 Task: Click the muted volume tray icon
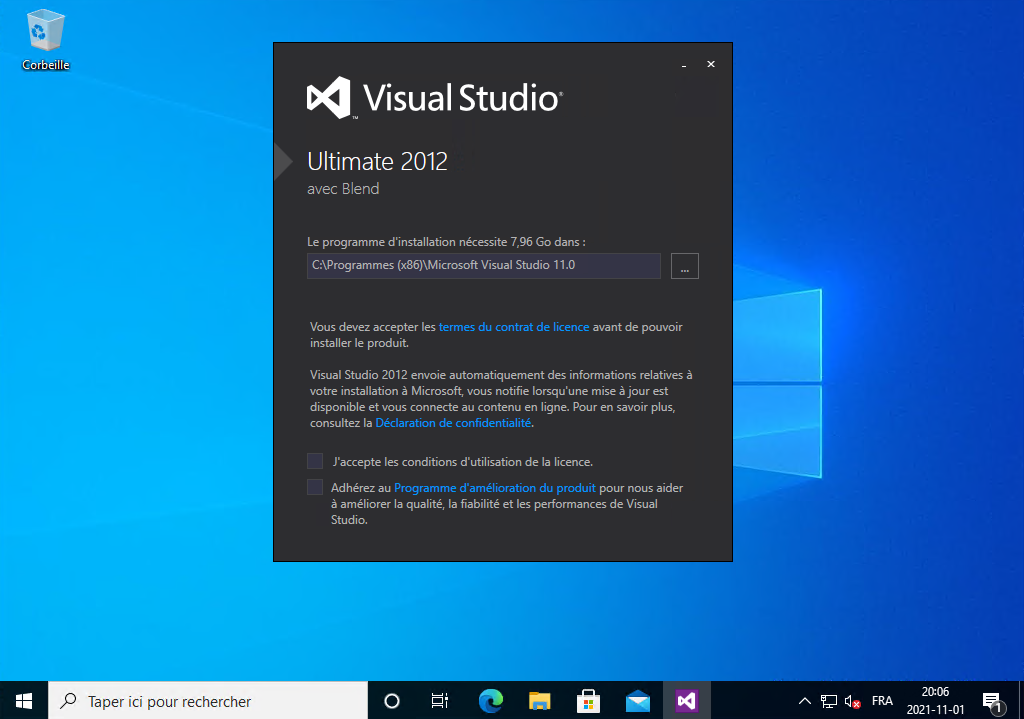coord(853,701)
